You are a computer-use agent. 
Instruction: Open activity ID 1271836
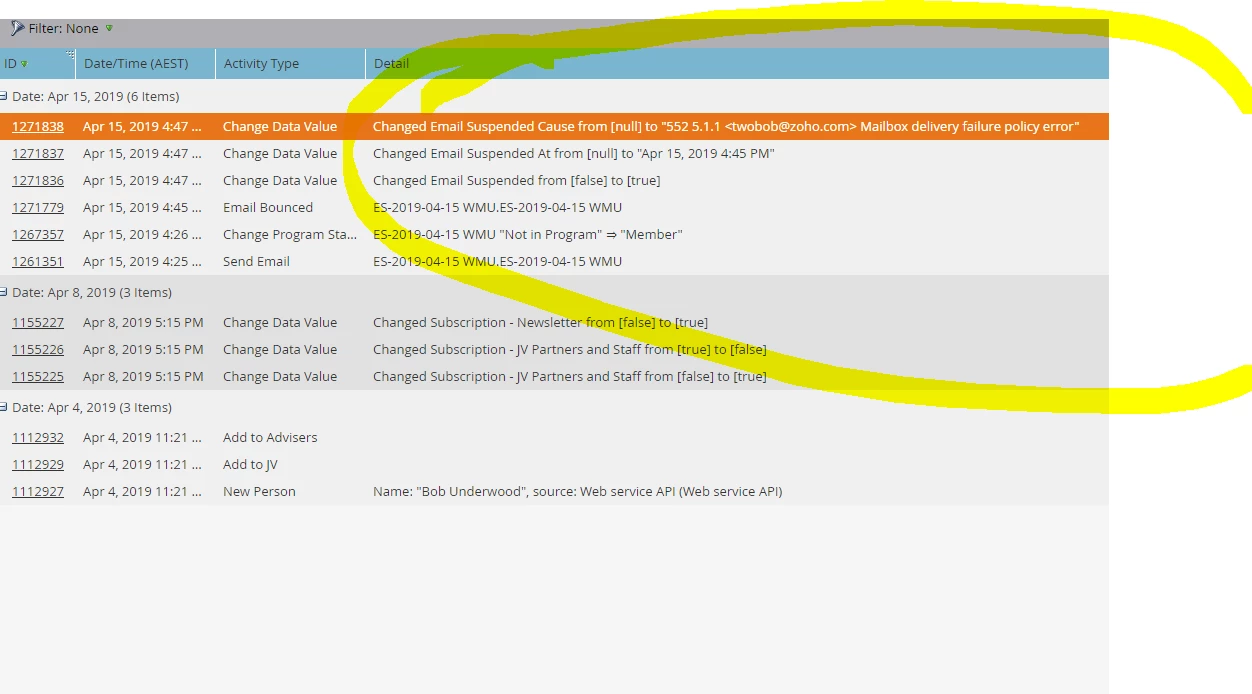point(38,181)
